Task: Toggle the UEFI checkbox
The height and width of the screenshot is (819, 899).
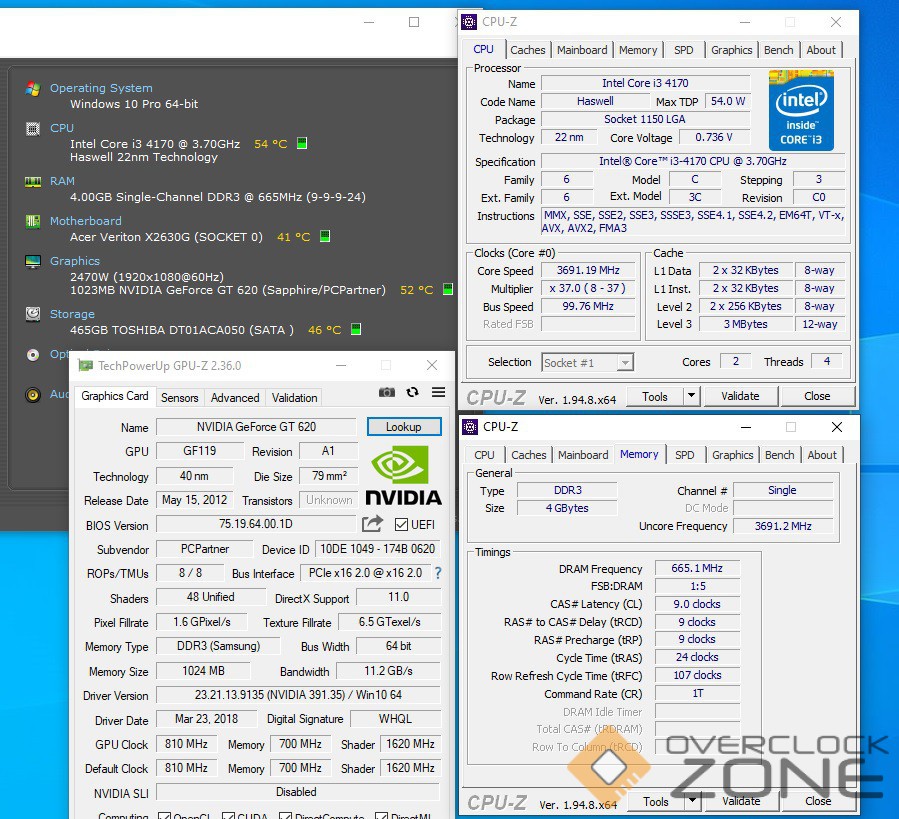Action: (x=401, y=525)
